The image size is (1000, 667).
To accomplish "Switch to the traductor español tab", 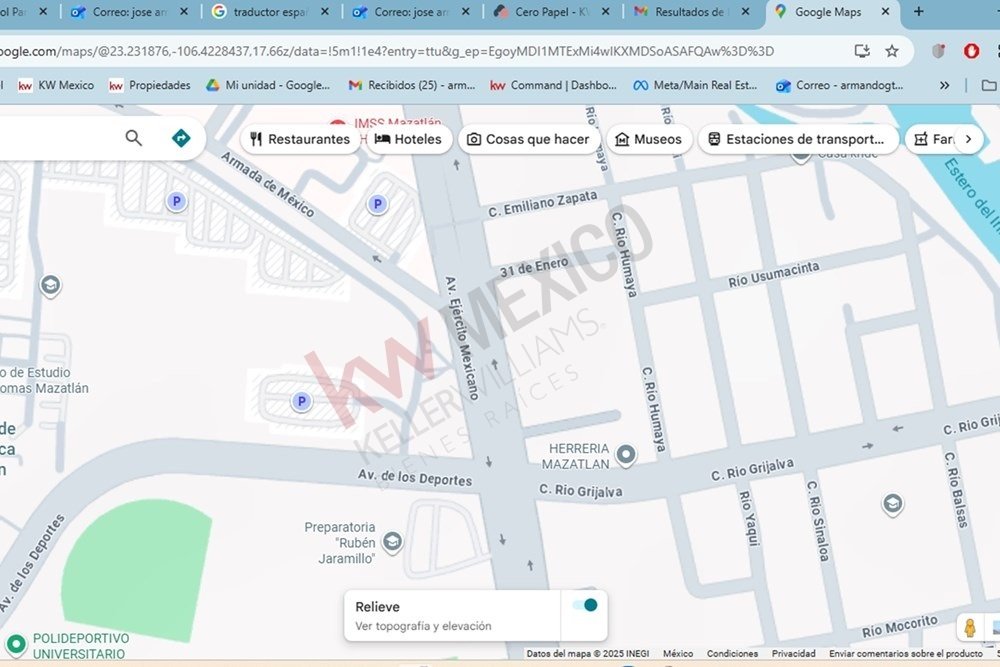I will [x=270, y=11].
